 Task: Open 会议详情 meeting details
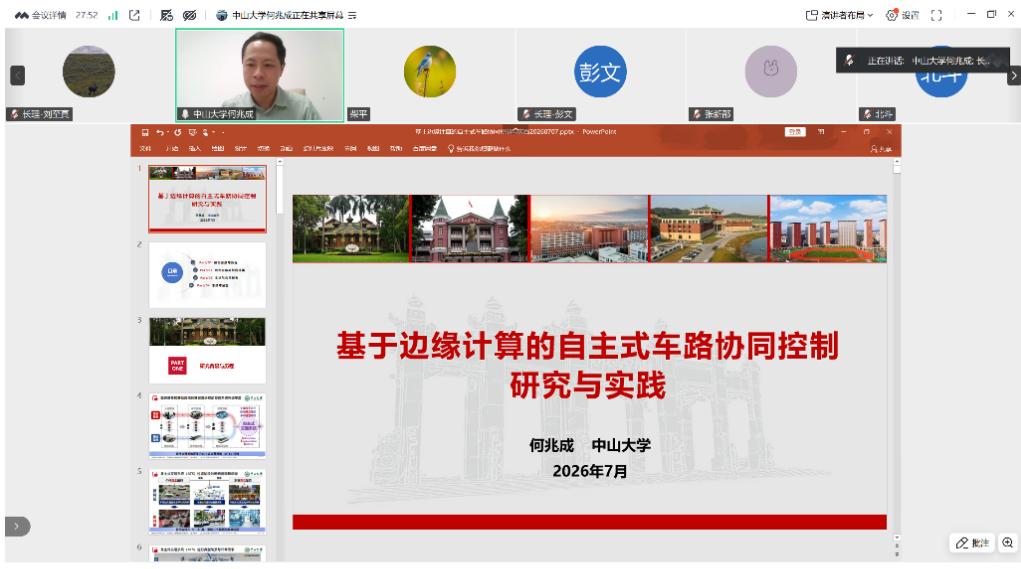[40, 15]
